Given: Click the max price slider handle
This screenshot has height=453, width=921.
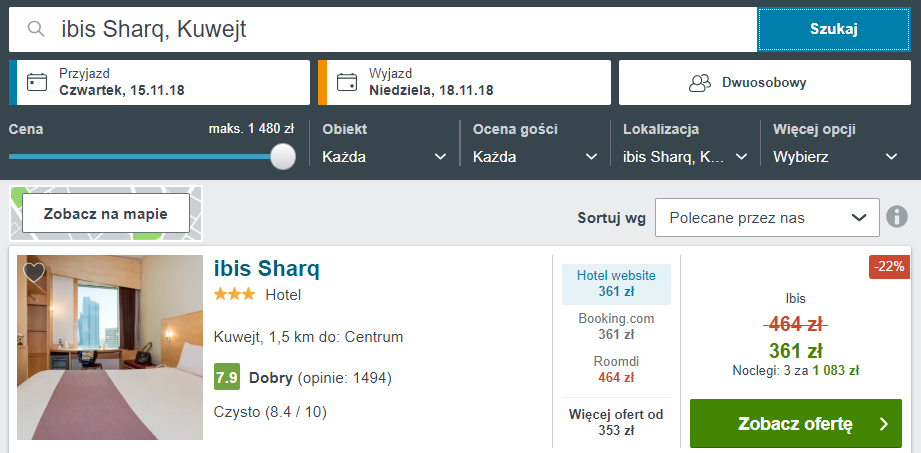Looking at the screenshot, I should click(283, 156).
